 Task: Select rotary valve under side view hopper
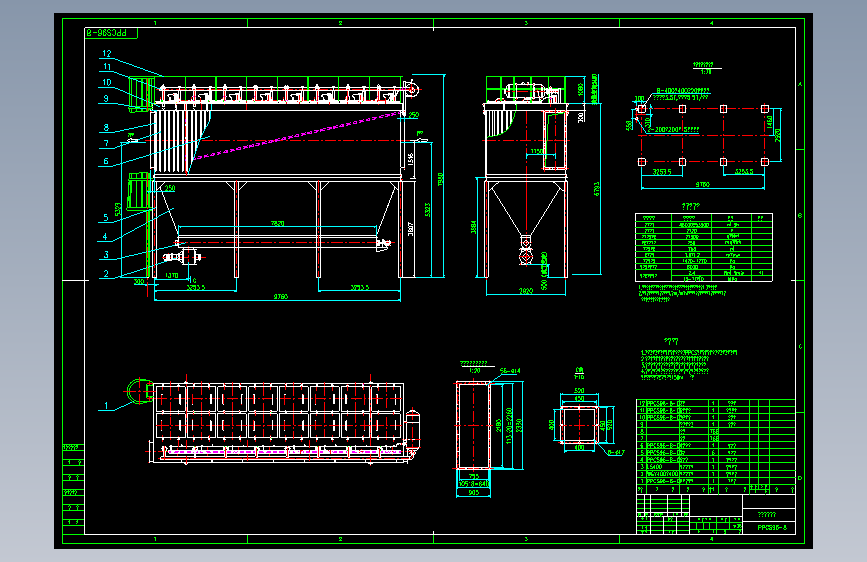(x=526, y=257)
